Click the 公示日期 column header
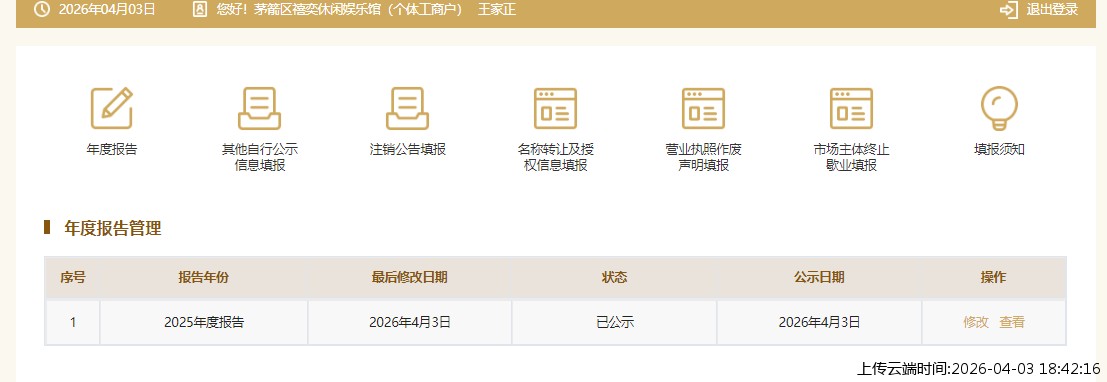 pos(819,277)
